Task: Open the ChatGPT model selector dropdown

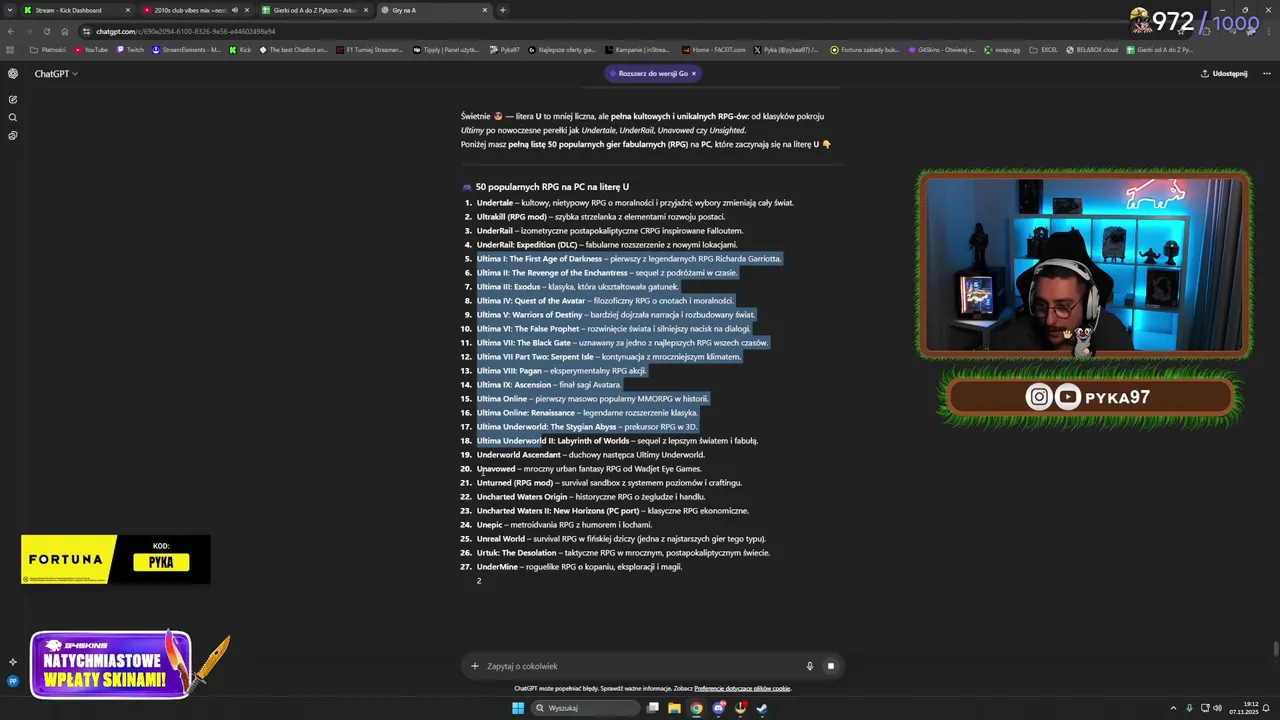Action: point(56,73)
